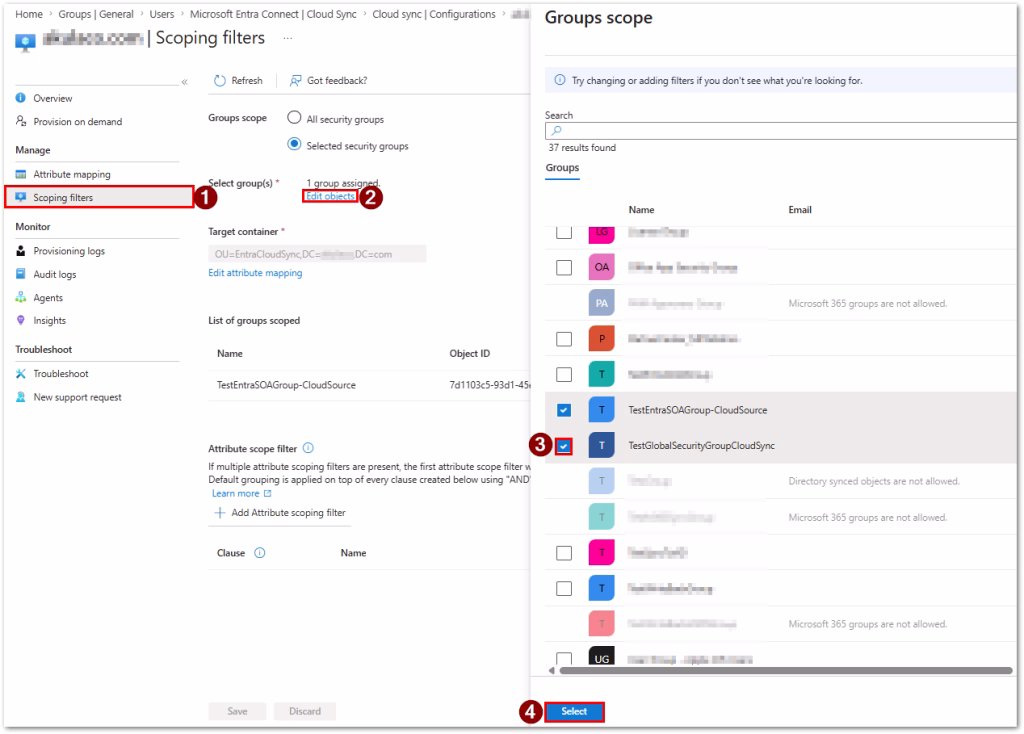Click the Agents icon in Monitor section
Screen dimensions: 1024x734
tap(21, 298)
